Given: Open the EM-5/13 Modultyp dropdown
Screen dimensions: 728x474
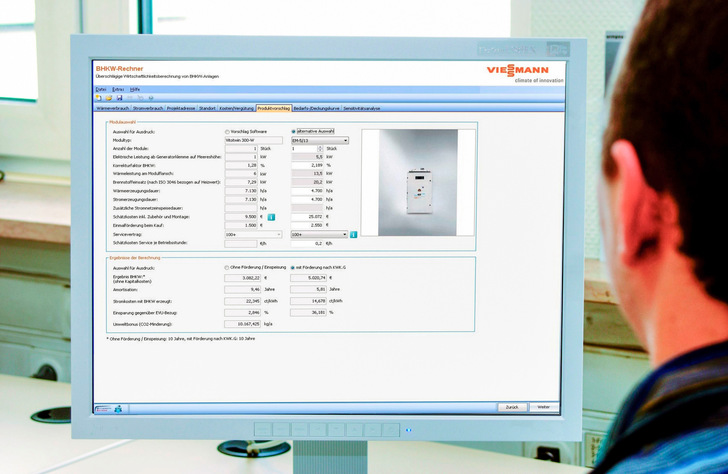Looking at the screenshot, I should tap(319, 140).
